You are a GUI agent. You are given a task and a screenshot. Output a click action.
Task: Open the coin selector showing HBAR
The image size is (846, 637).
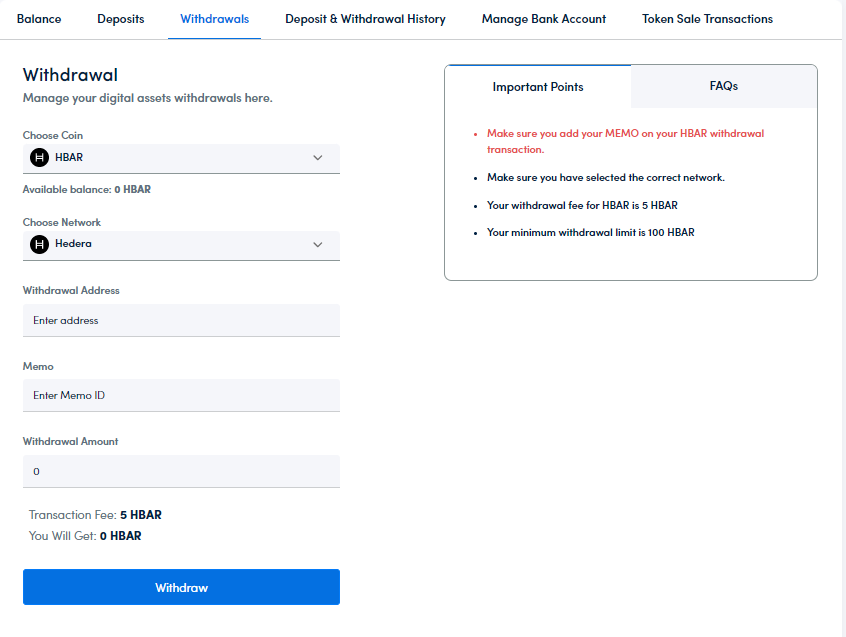coord(180,158)
